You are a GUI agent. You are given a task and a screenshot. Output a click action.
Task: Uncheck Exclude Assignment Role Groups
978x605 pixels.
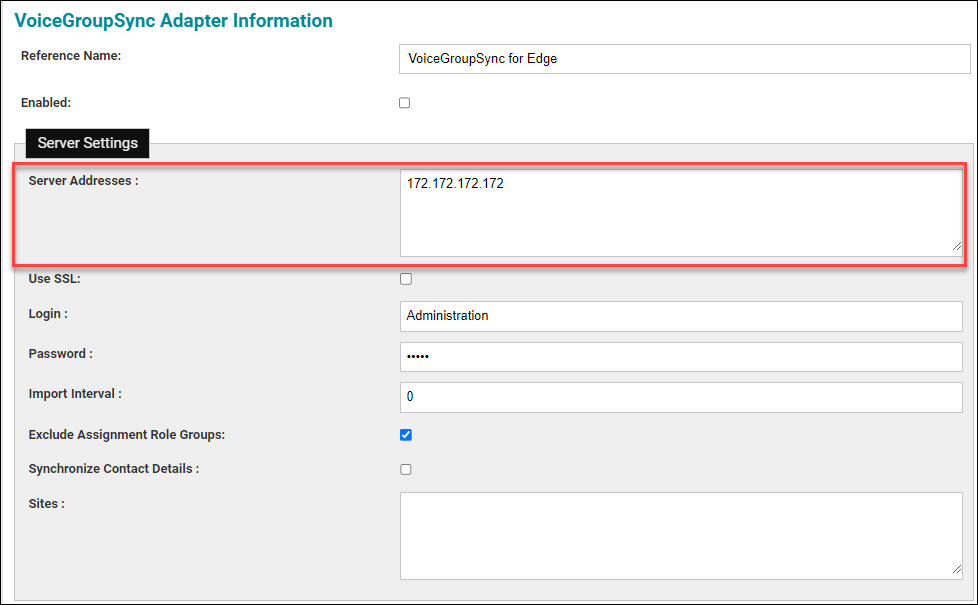pyautogui.click(x=405, y=434)
